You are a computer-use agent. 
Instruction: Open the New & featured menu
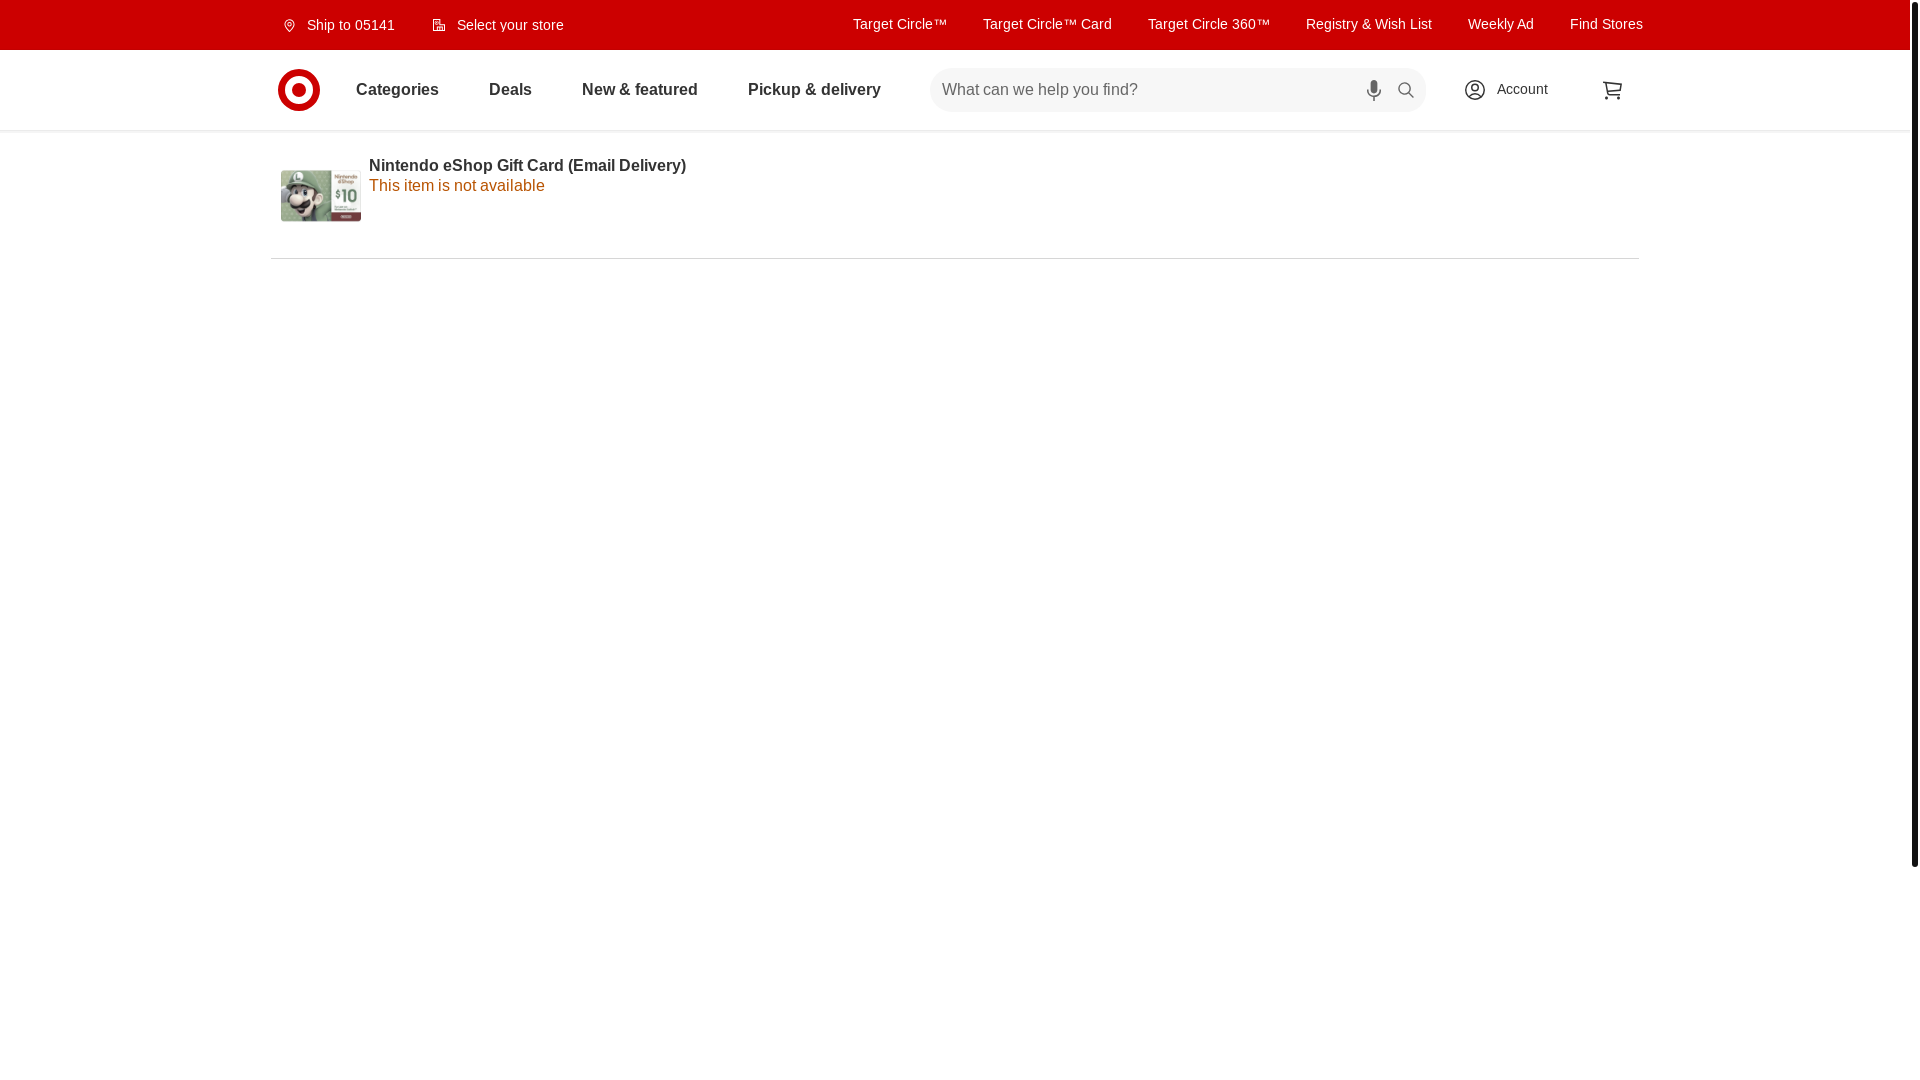click(x=640, y=90)
